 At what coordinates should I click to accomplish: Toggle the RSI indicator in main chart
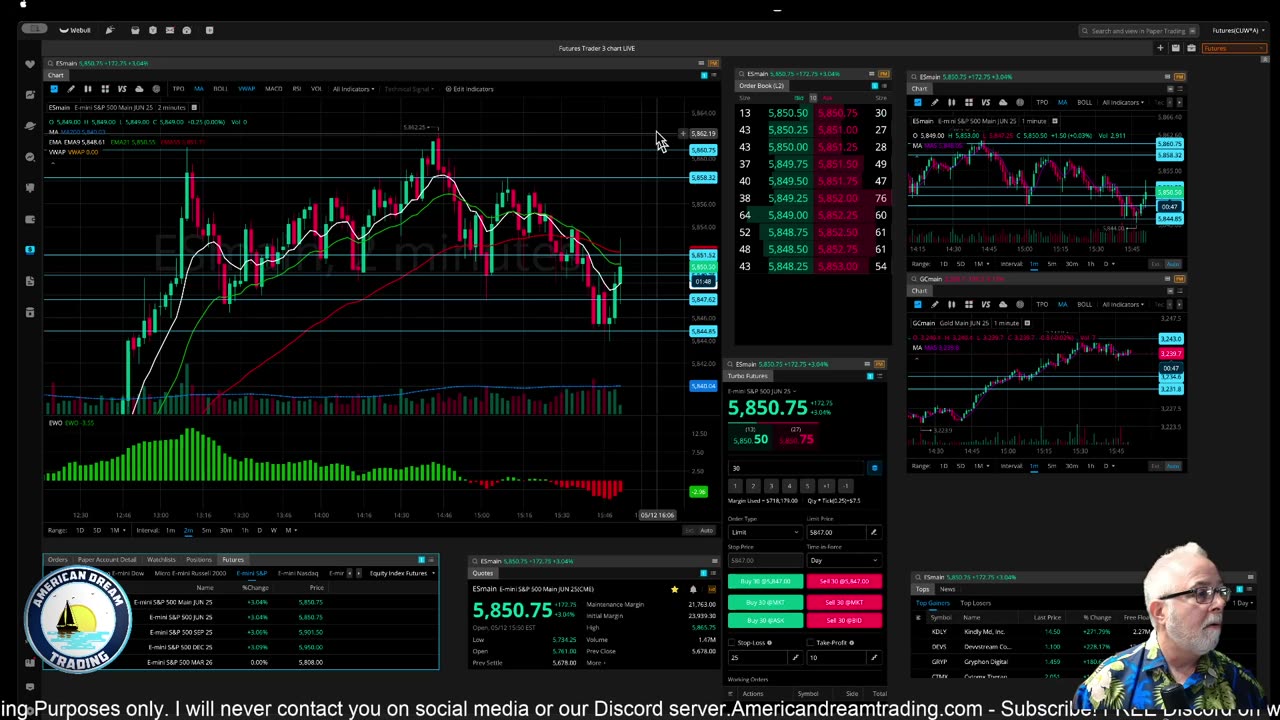point(297,89)
